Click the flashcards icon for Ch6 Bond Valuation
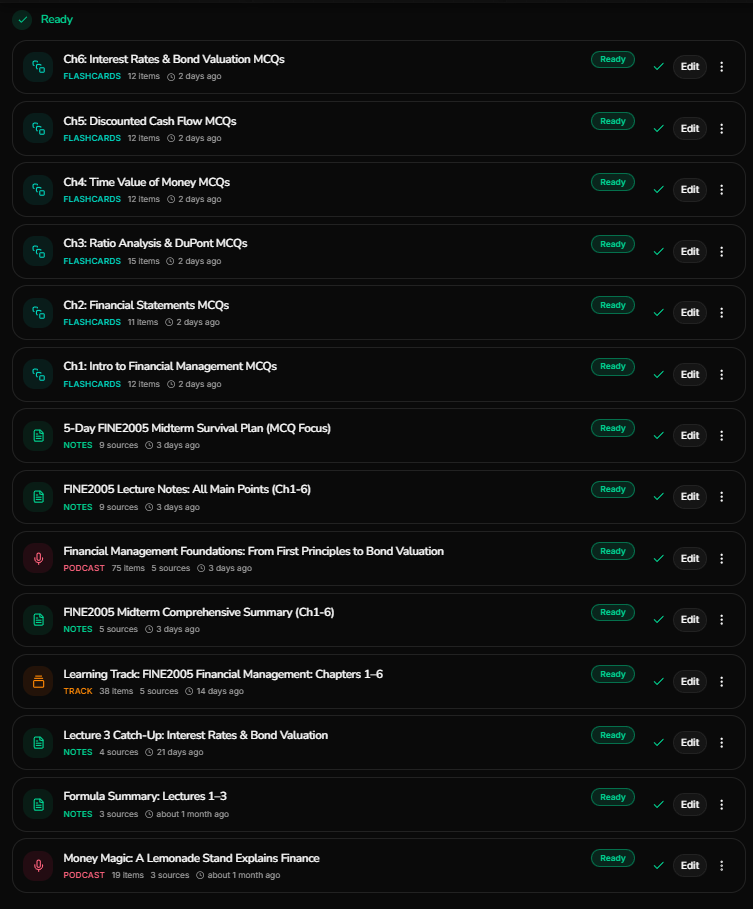This screenshot has height=909, width=753. 38,67
